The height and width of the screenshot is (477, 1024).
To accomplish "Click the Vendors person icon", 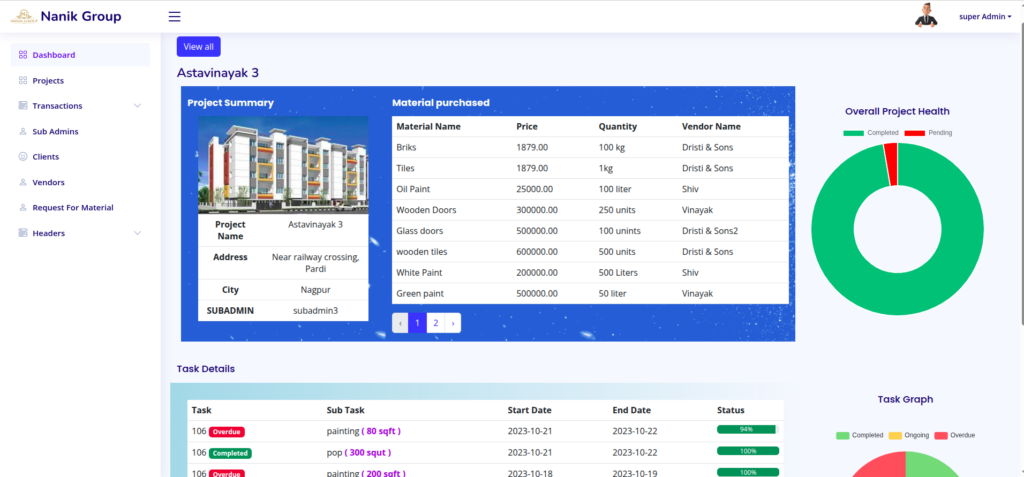I will (23, 182).
